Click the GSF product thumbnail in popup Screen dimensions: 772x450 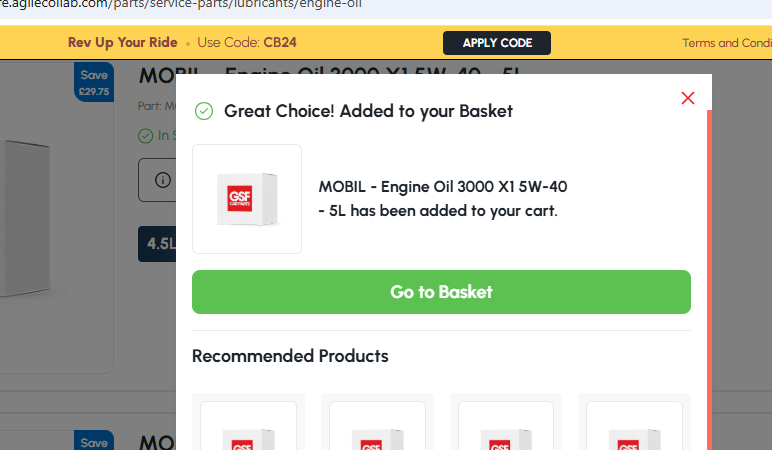pos(247,199)
